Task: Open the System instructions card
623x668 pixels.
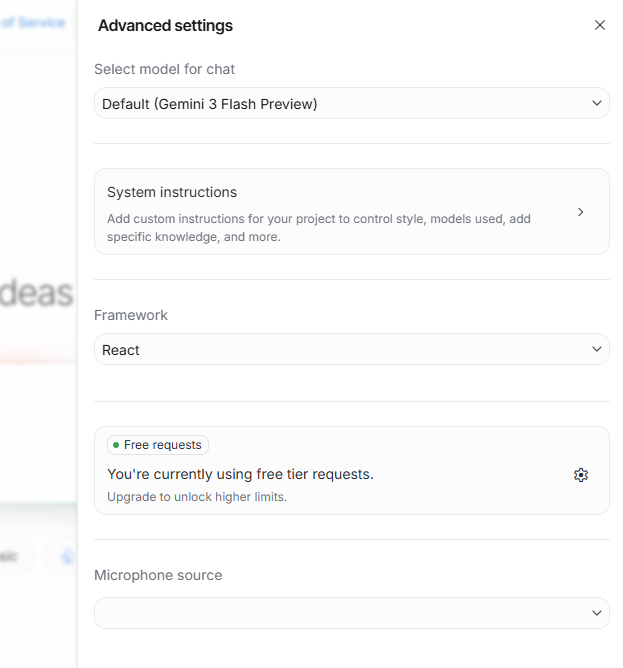Action: (352, 212)
